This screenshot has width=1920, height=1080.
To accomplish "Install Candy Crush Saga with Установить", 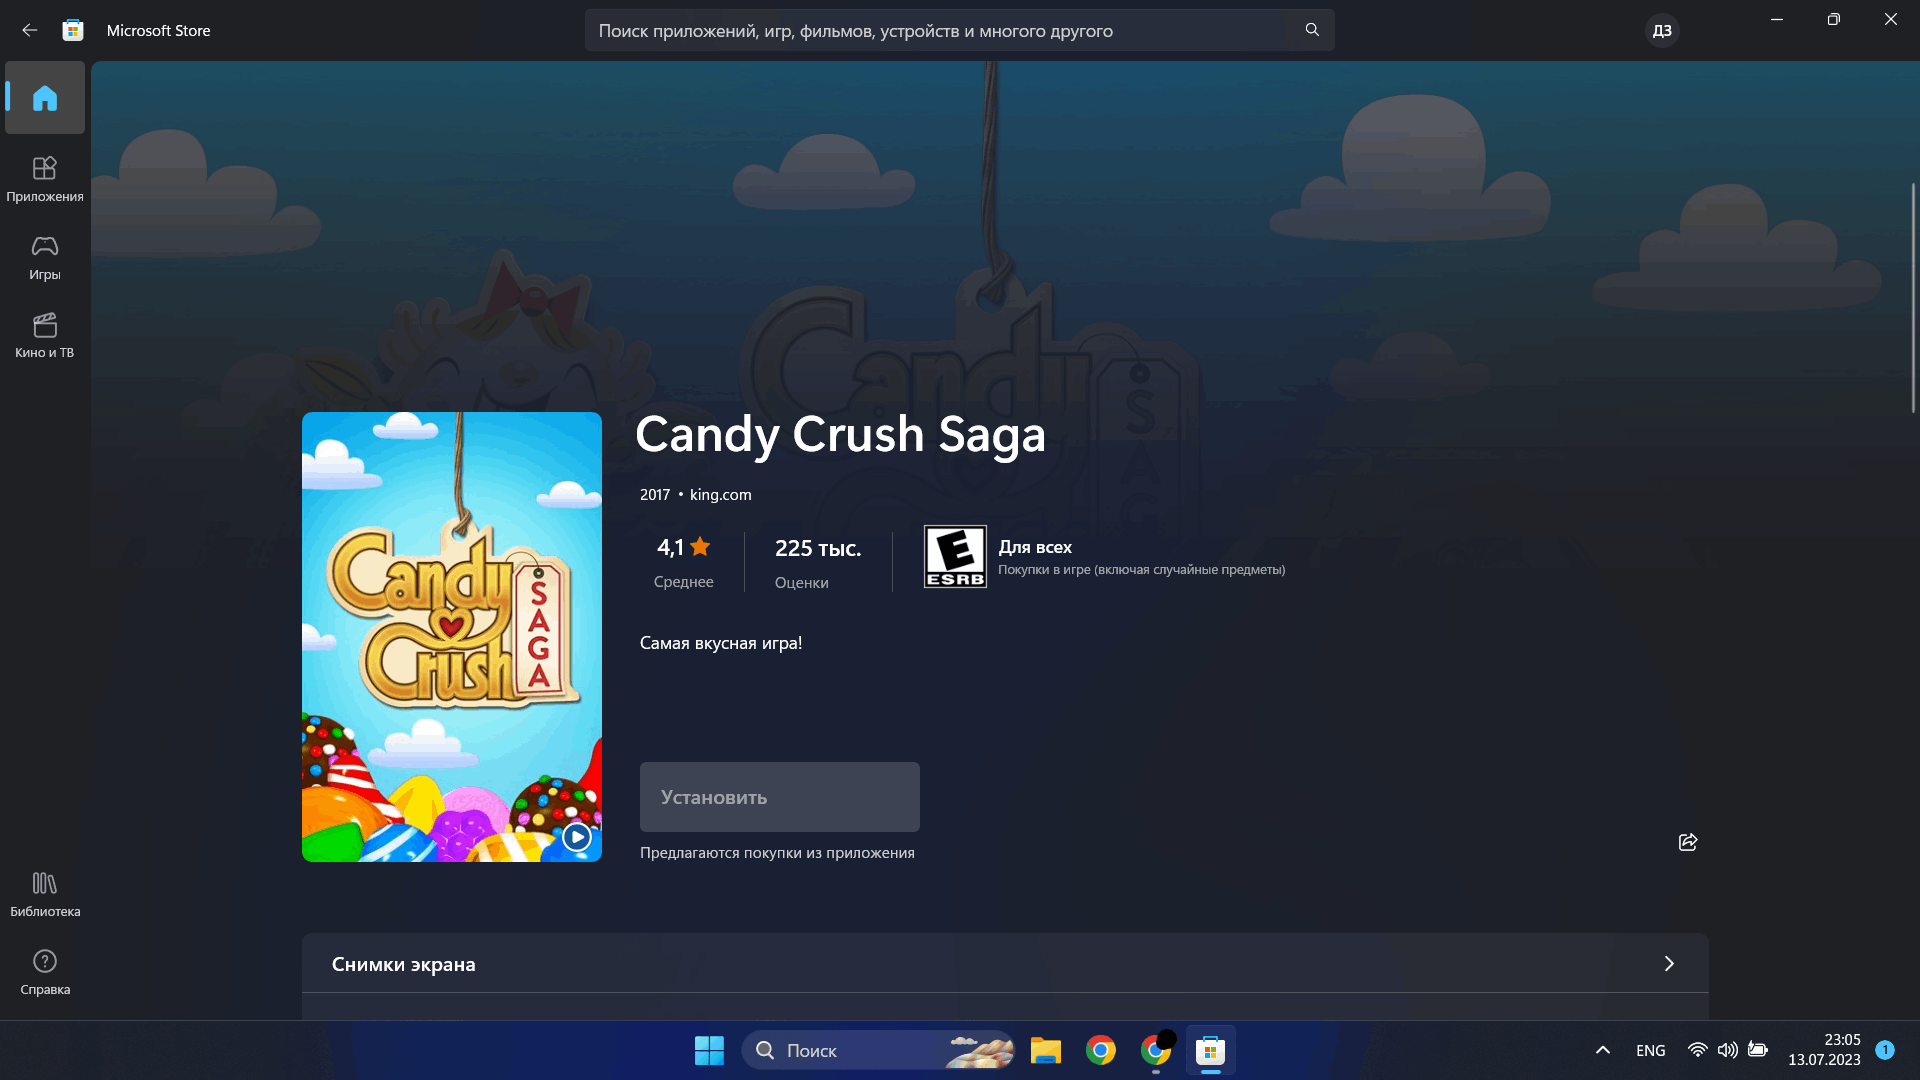I will point(780,797).
